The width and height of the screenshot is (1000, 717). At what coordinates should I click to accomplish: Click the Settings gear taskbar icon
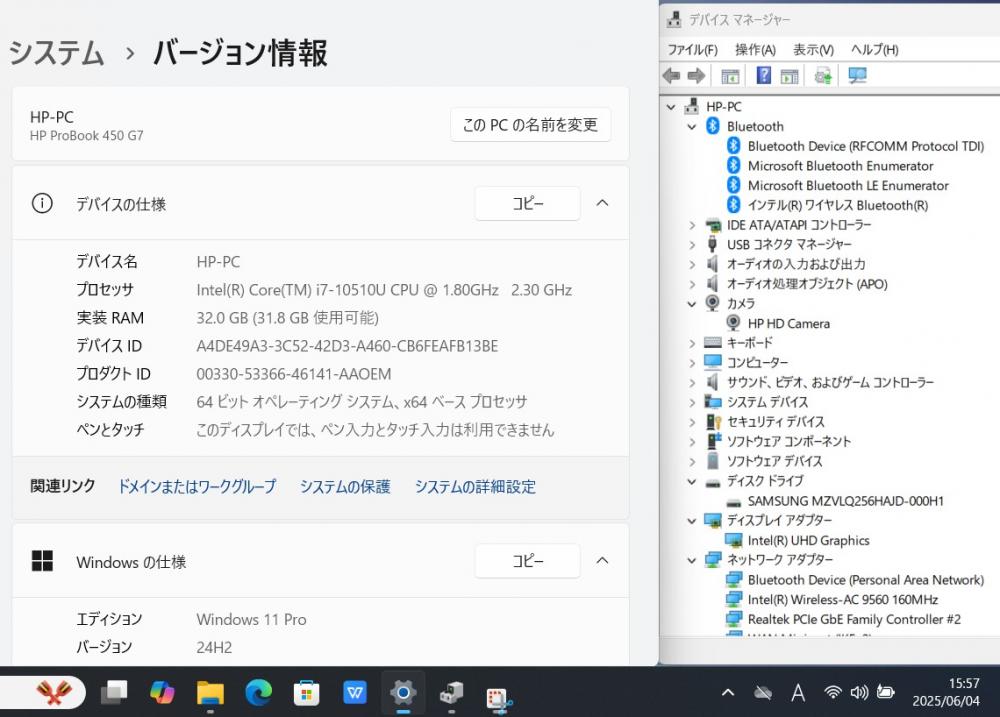pos(403,692)
